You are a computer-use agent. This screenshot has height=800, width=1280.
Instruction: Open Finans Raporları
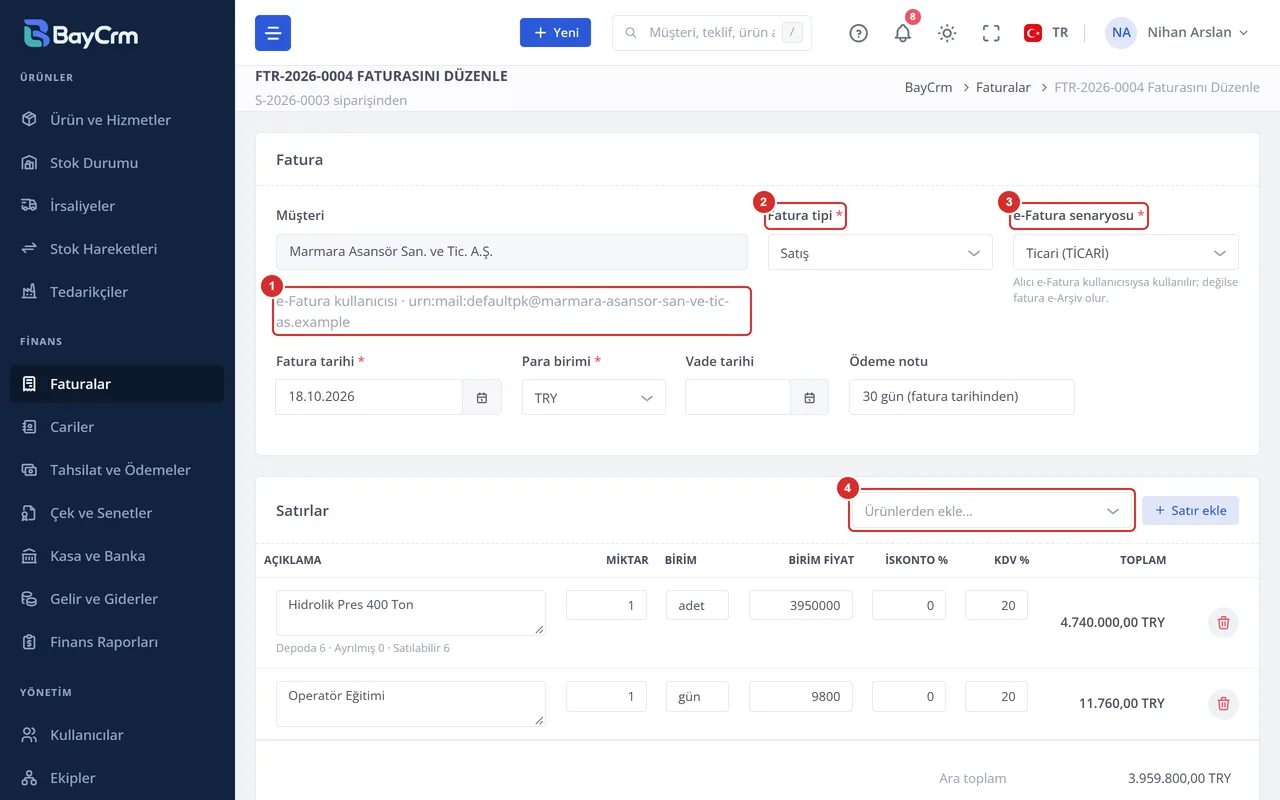pyautogui.click(x=117, y=642)
